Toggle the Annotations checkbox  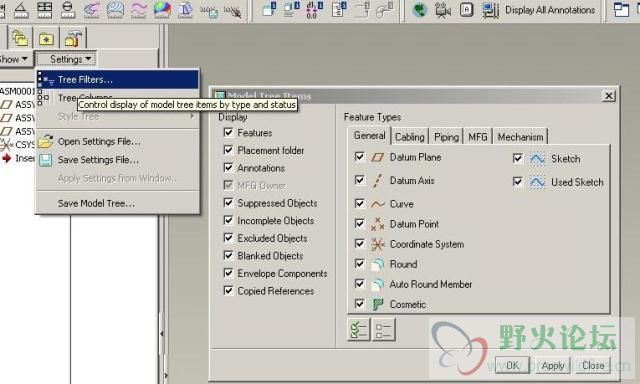click(x=229, y=167)
